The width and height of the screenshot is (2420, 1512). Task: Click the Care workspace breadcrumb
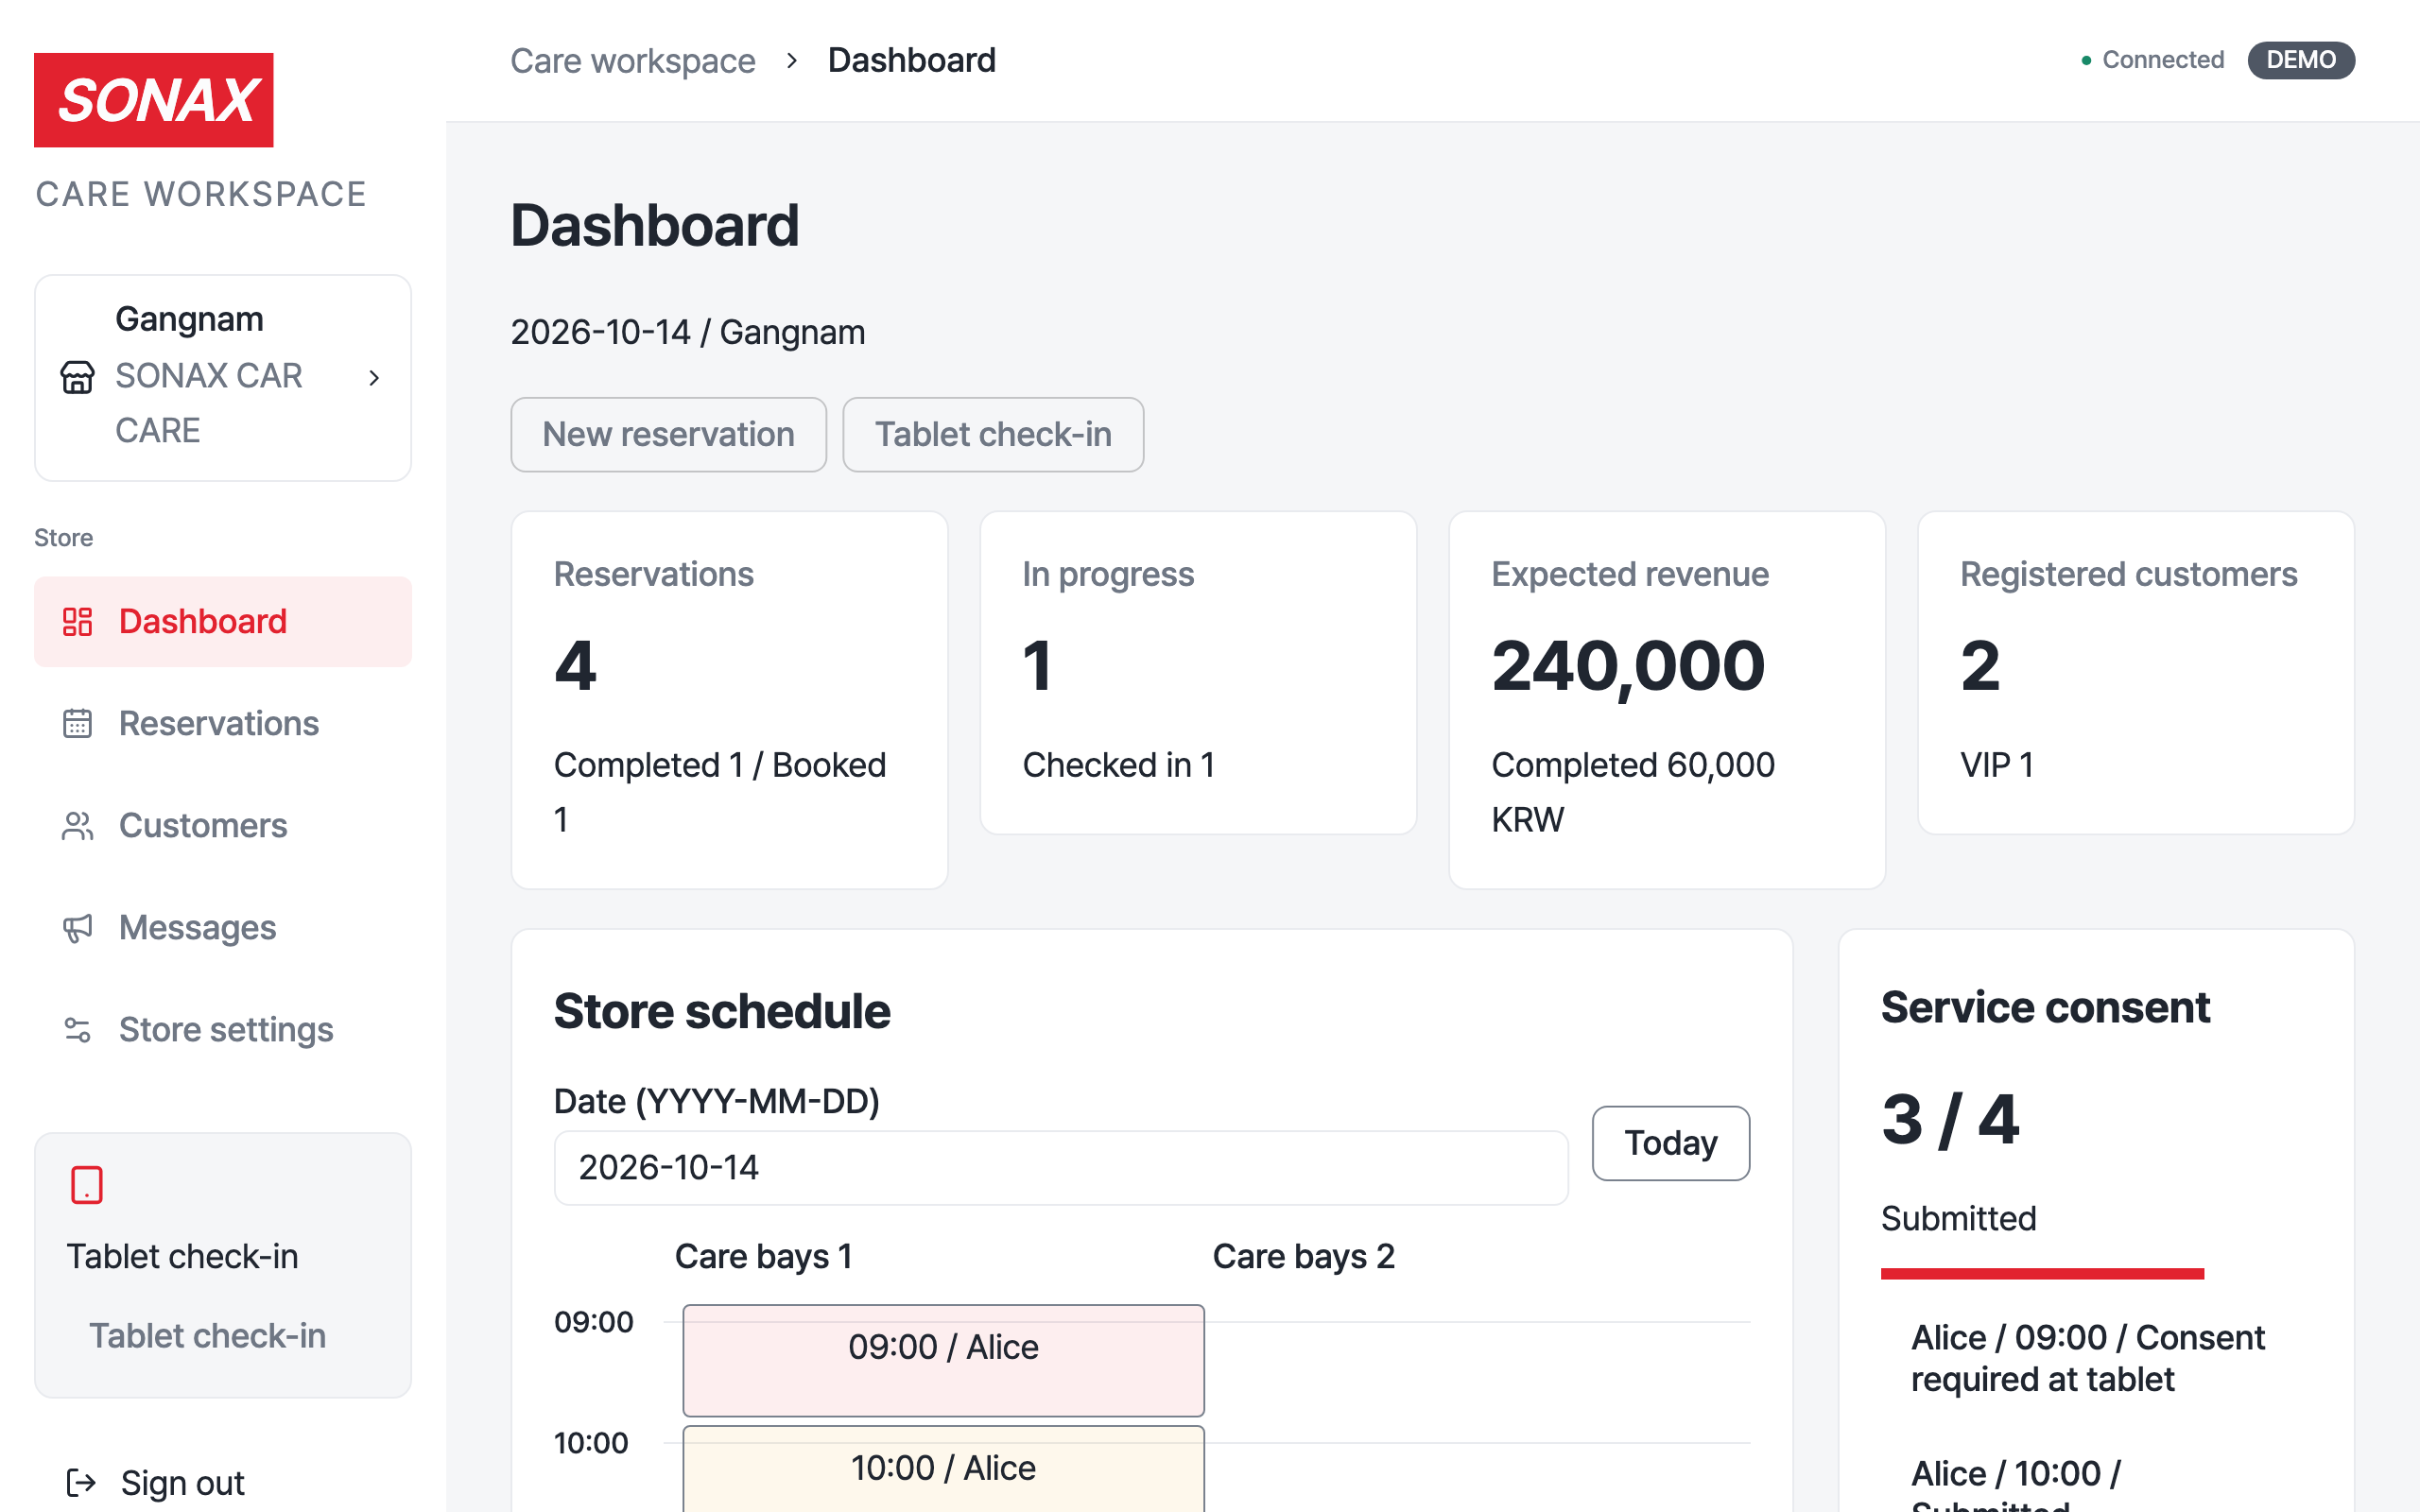point(632,60)
